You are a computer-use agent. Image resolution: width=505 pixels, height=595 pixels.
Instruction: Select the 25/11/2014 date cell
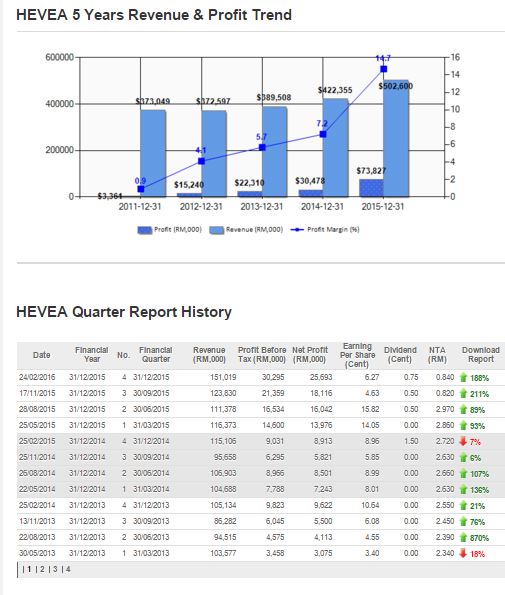click(x=37, y=457)
